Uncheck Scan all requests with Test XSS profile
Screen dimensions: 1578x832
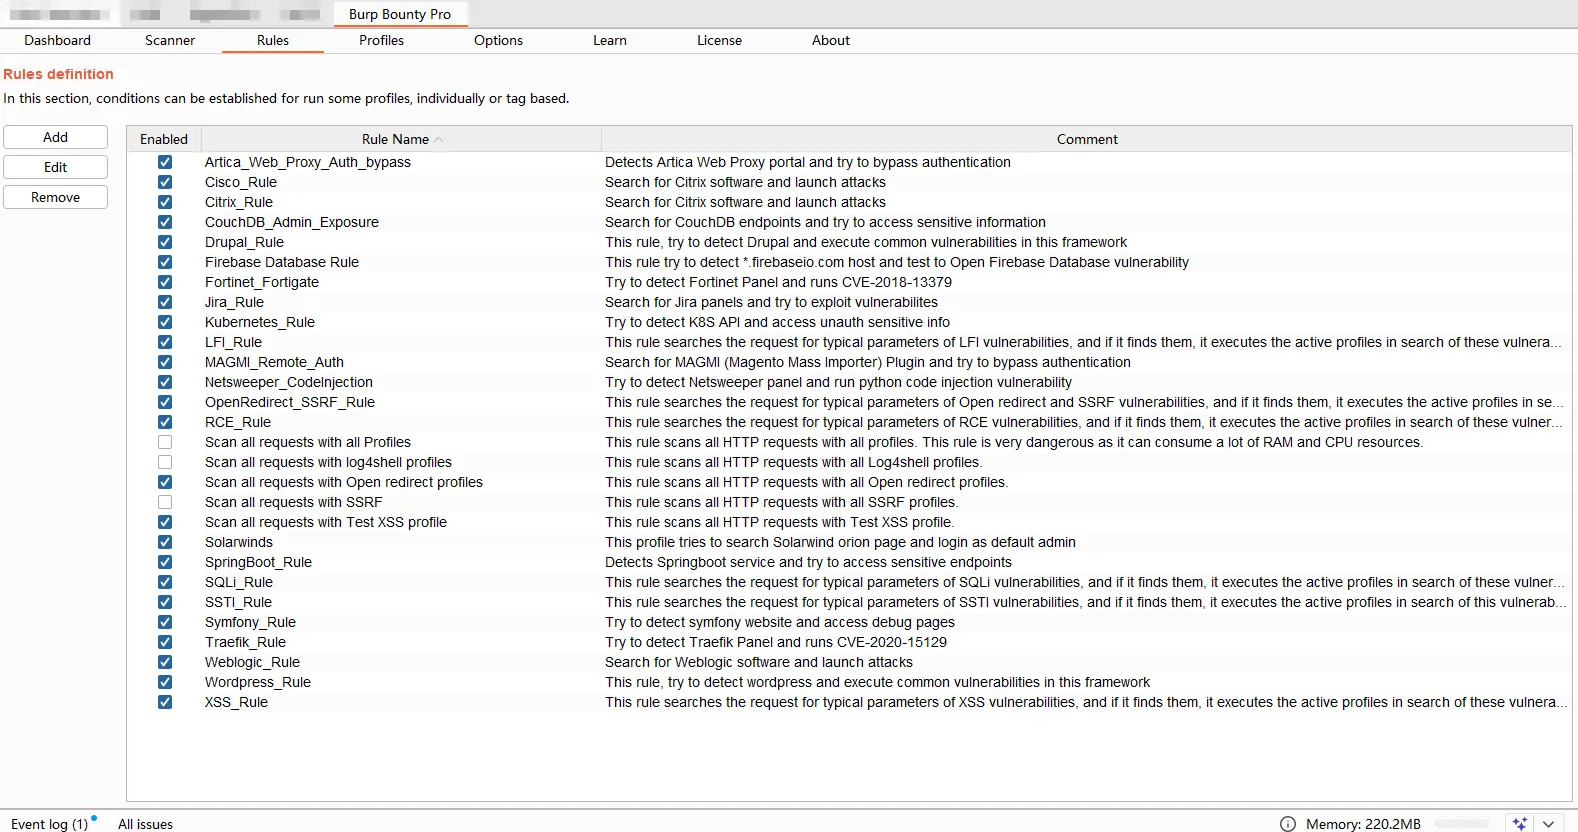[x=165, y=522]
